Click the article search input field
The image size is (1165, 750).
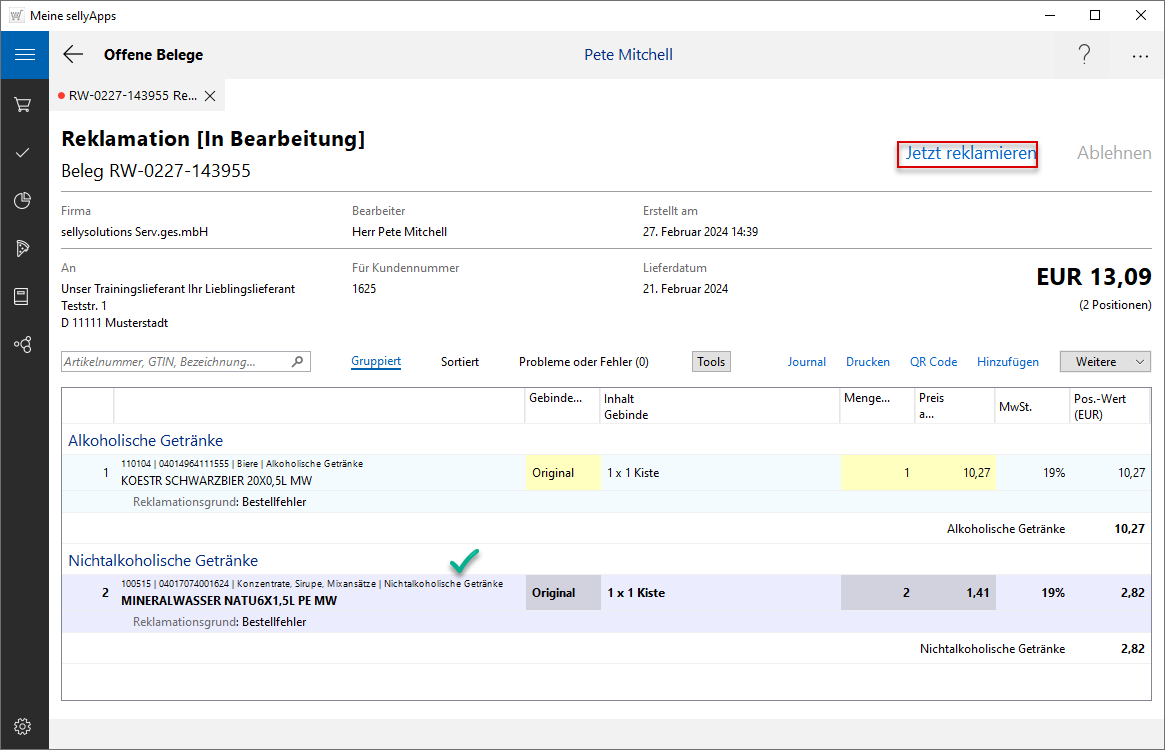point(176,362)
